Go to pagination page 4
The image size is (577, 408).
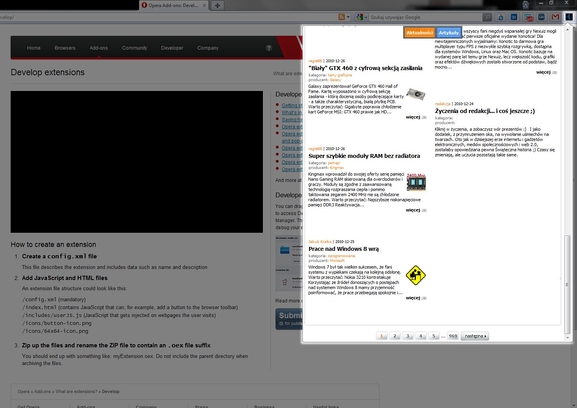click(x=421, y=336)
